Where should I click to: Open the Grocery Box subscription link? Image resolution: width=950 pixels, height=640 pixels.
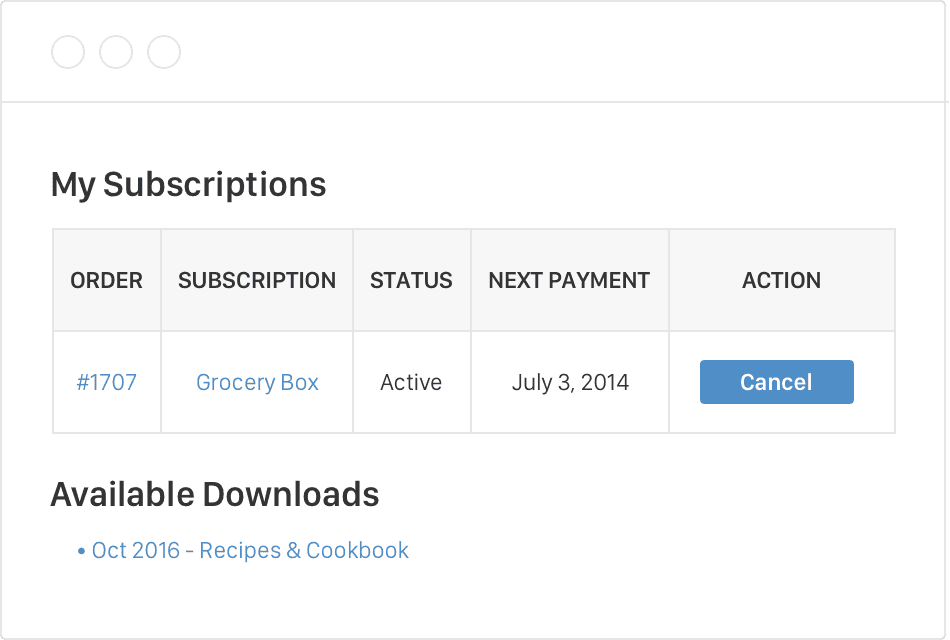(257, 382)
